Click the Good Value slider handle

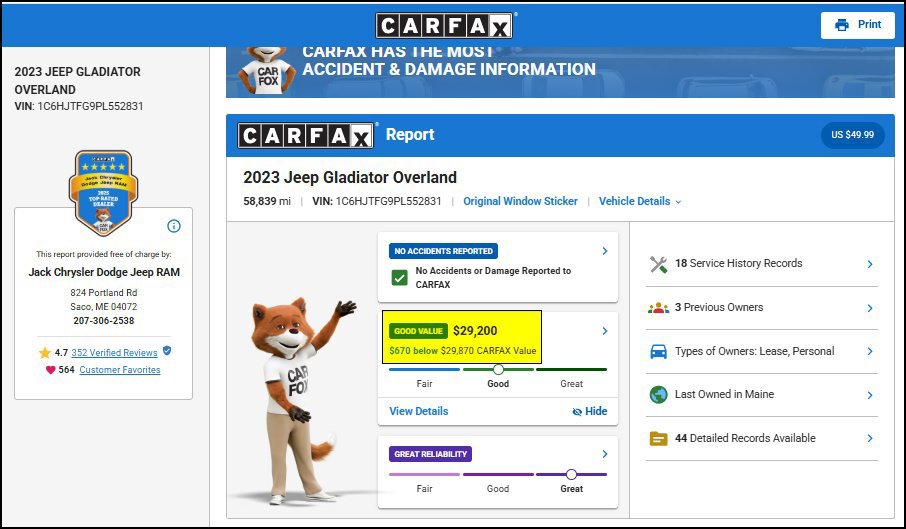[x=498, y=370]
